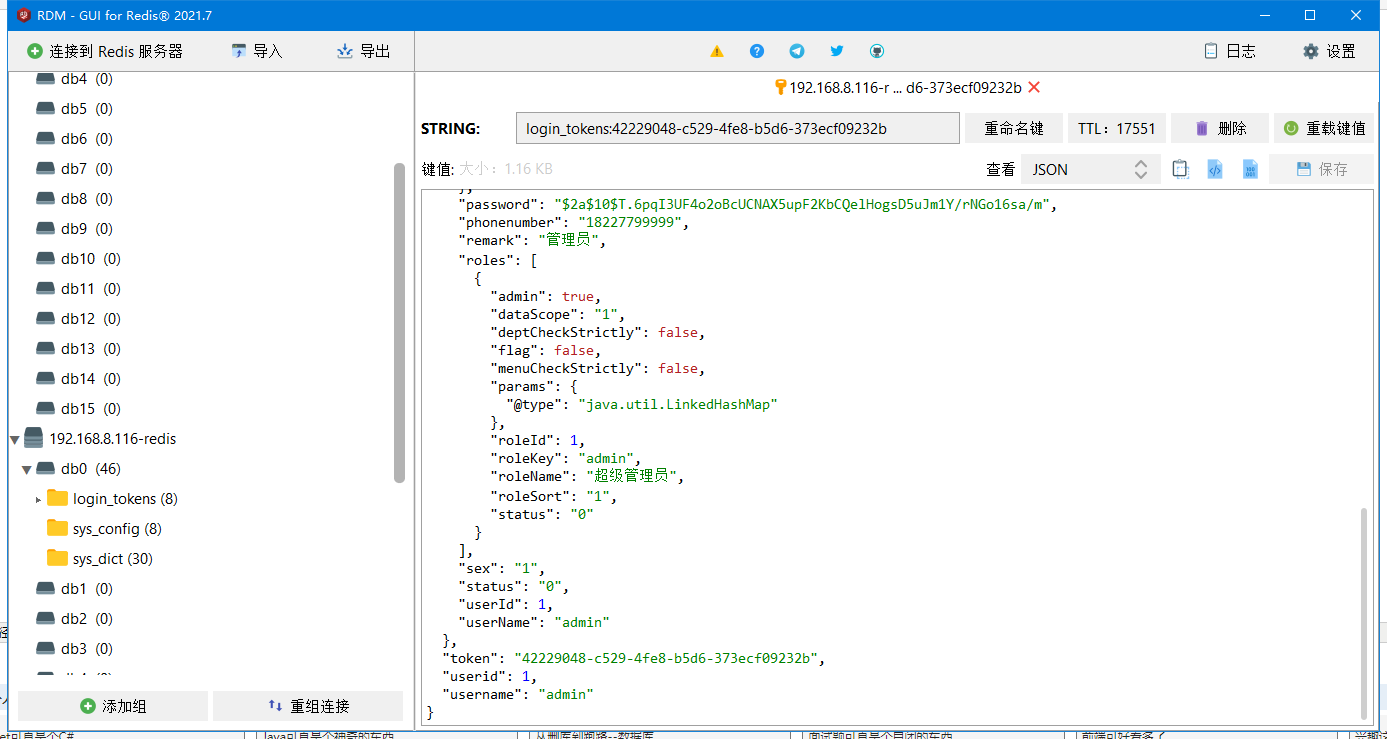
Task: Click the JSON value viewer scrollbar
Action: (1364, 612)
